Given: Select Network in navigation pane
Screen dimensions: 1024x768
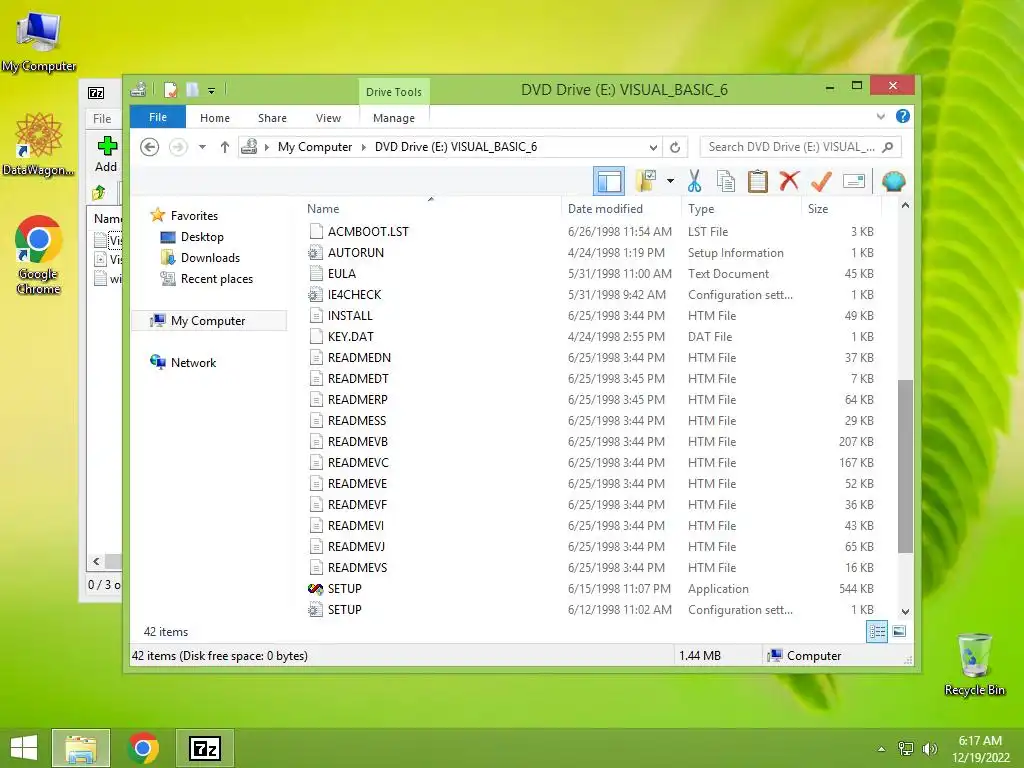Looking at the screenshot, I should click(193, 362).
